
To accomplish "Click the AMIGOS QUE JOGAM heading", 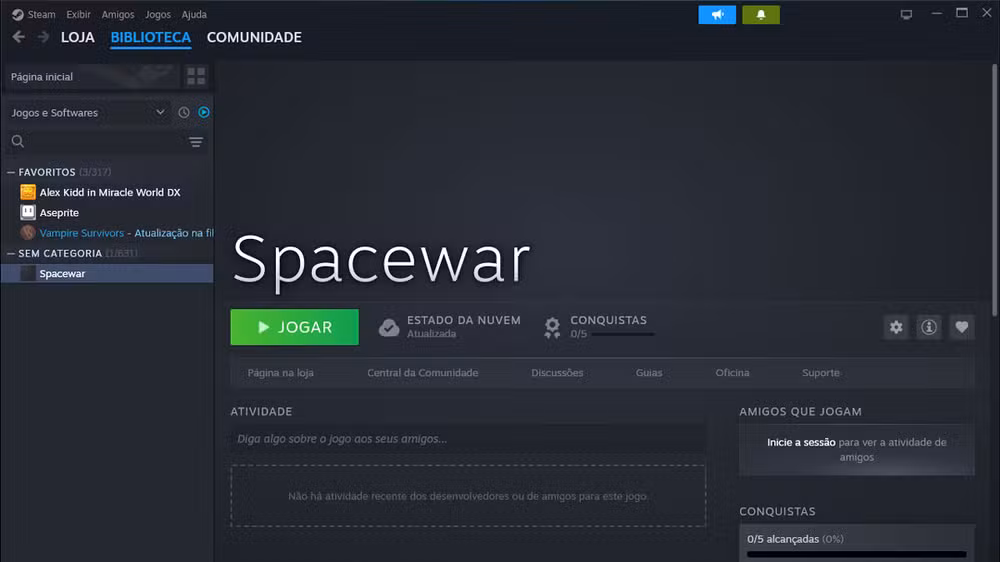I will (x=800, y=411).
